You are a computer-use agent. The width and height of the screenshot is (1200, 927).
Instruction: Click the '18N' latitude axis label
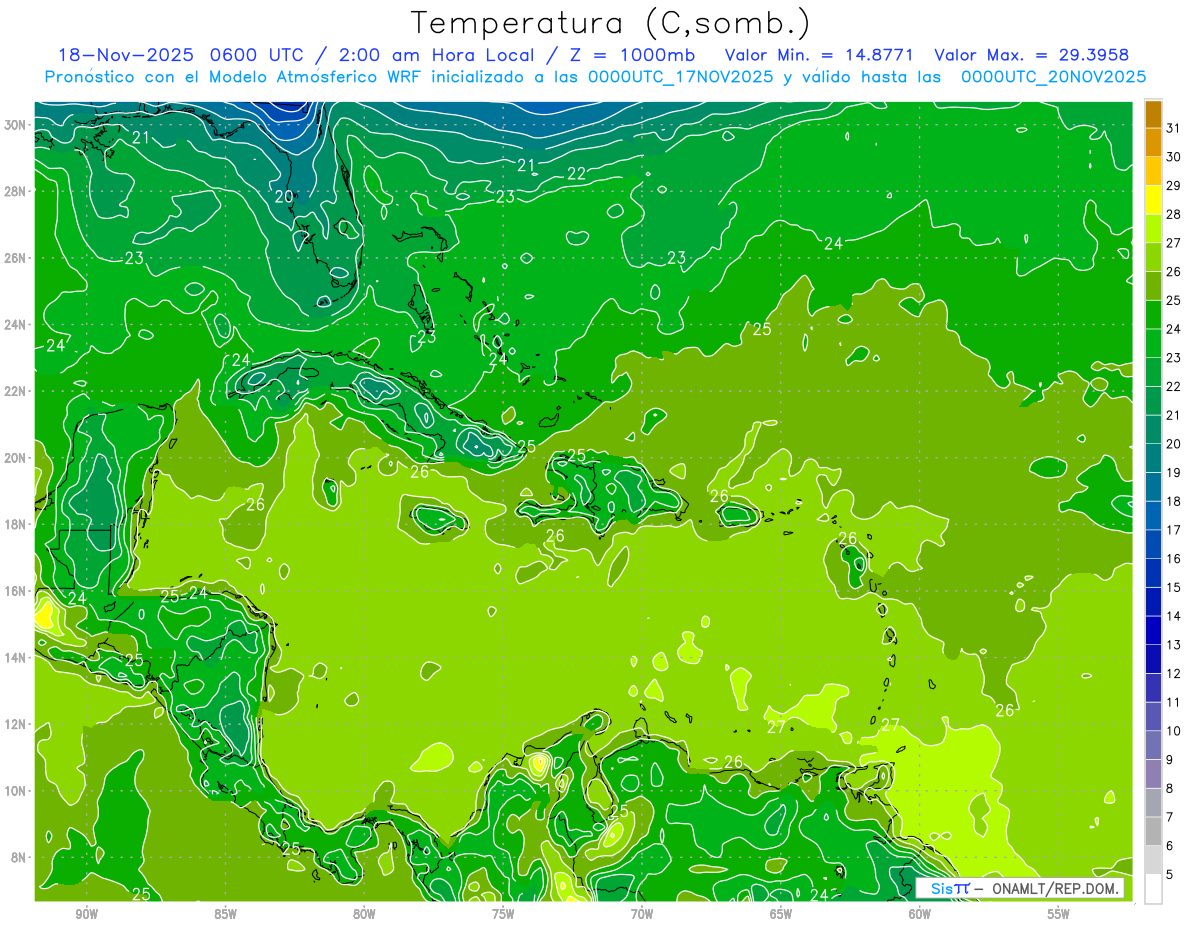(16, 524)
